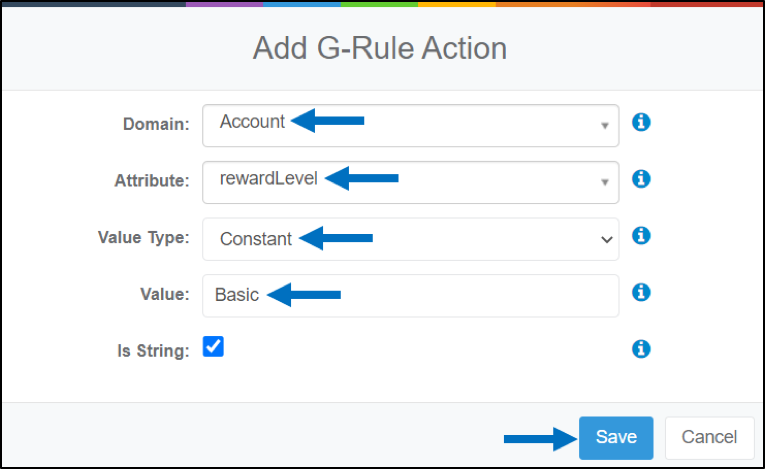Click the info icon next to Value
765x469 pixels.
click(641, 292)
